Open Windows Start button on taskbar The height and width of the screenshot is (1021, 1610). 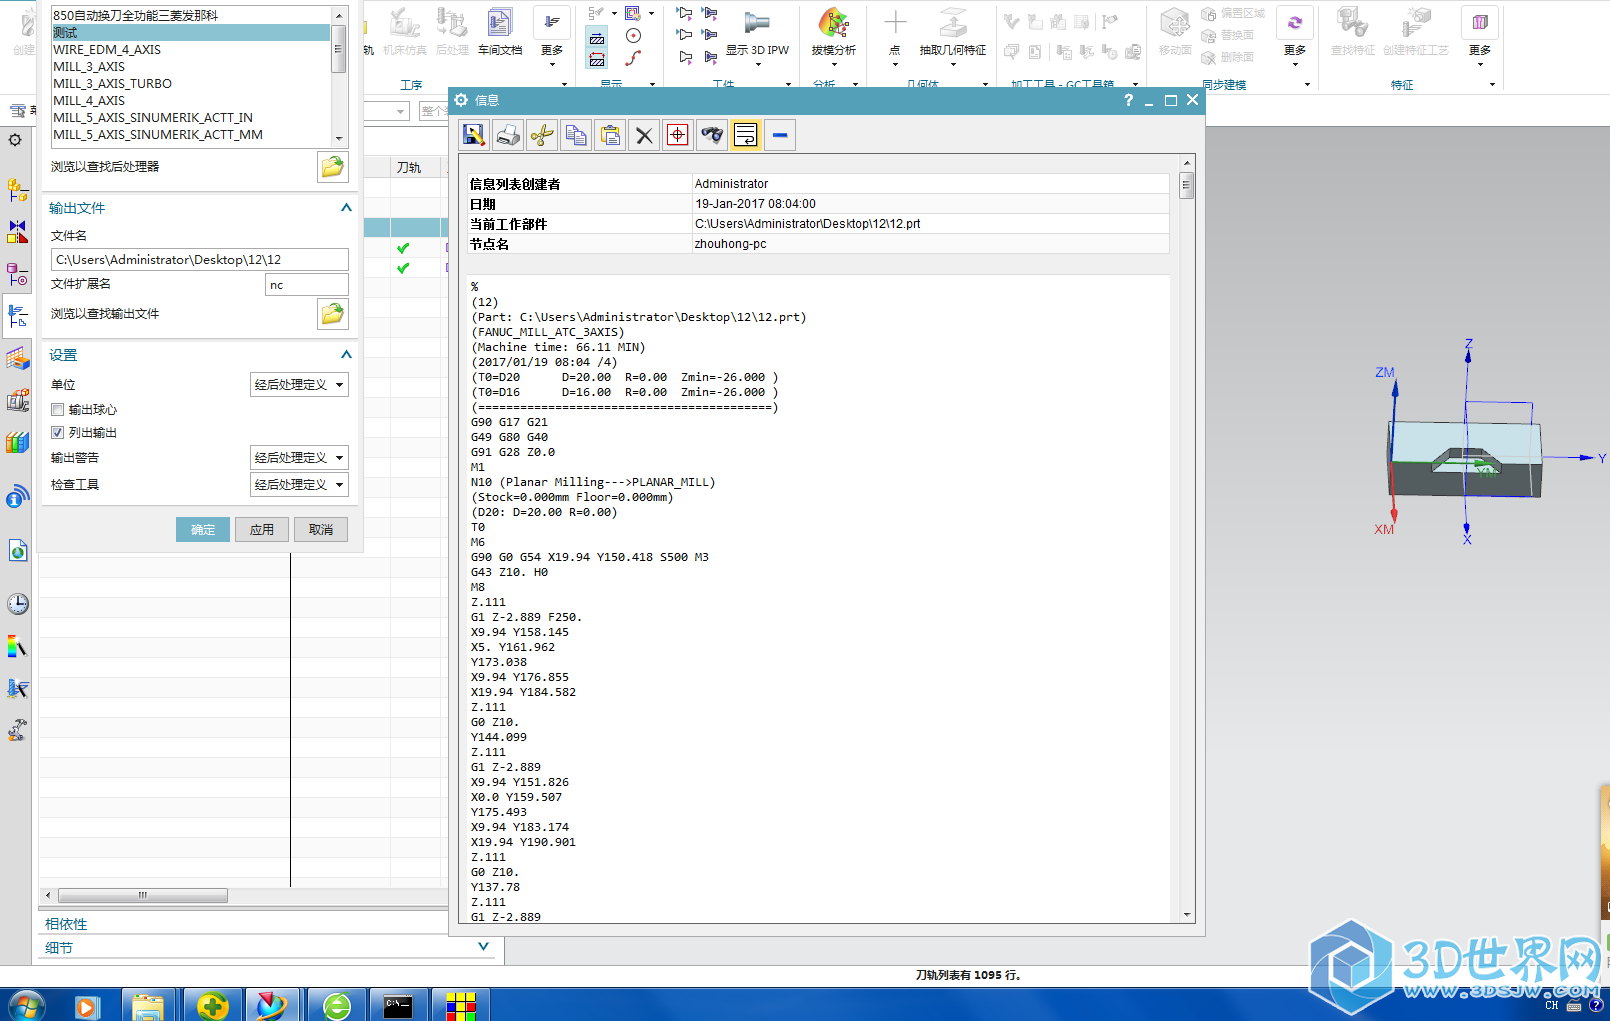(x=26, y=1005)
